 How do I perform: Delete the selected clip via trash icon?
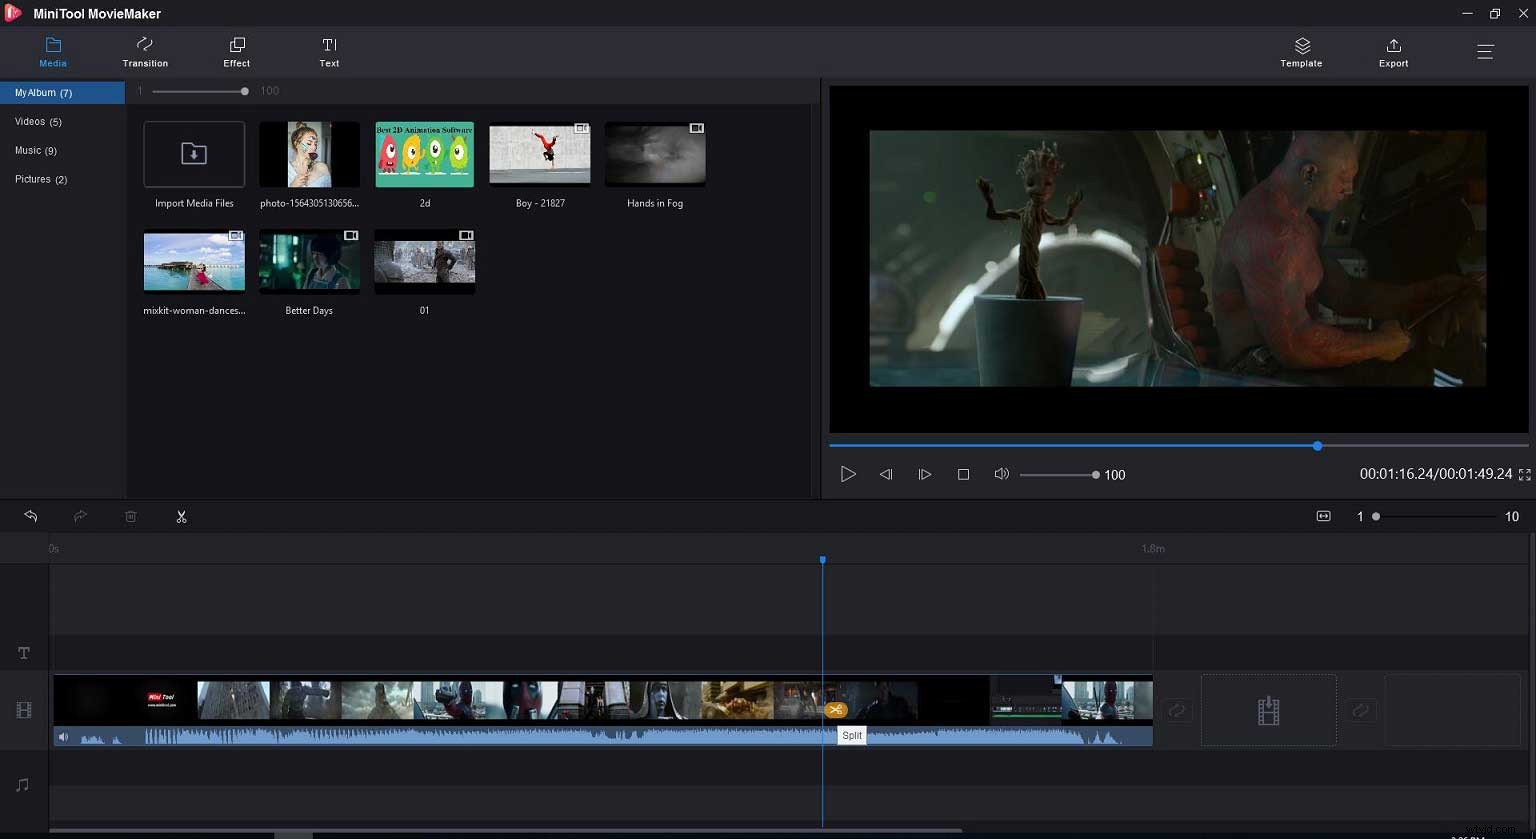(130, 516)
